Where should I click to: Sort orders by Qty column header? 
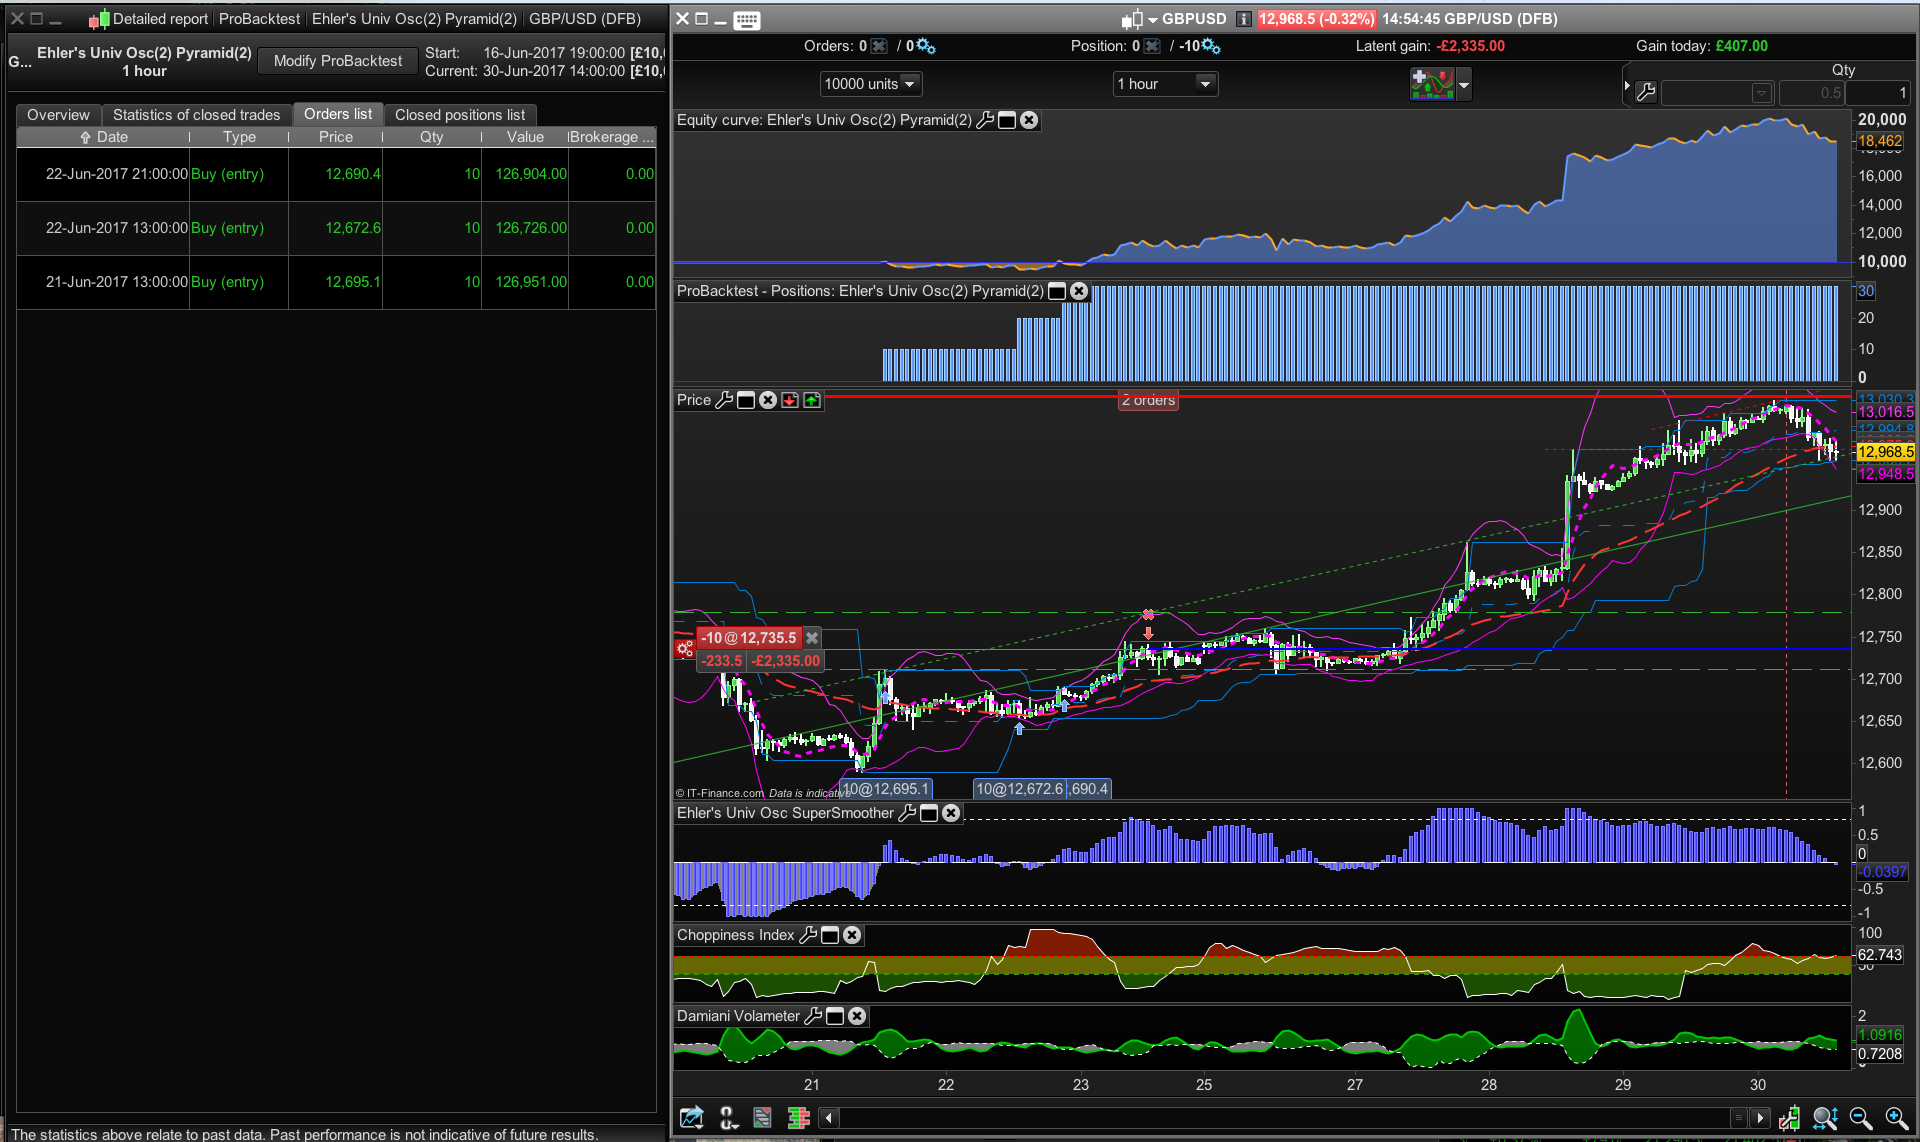(x=432, y=137)
